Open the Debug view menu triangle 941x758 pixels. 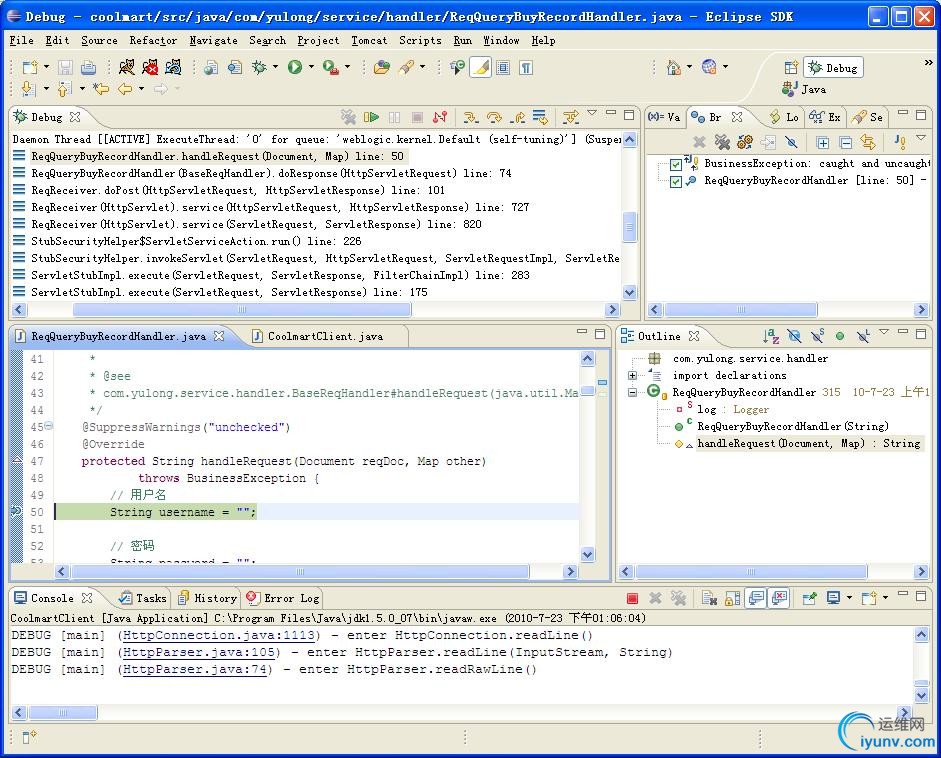592,112
